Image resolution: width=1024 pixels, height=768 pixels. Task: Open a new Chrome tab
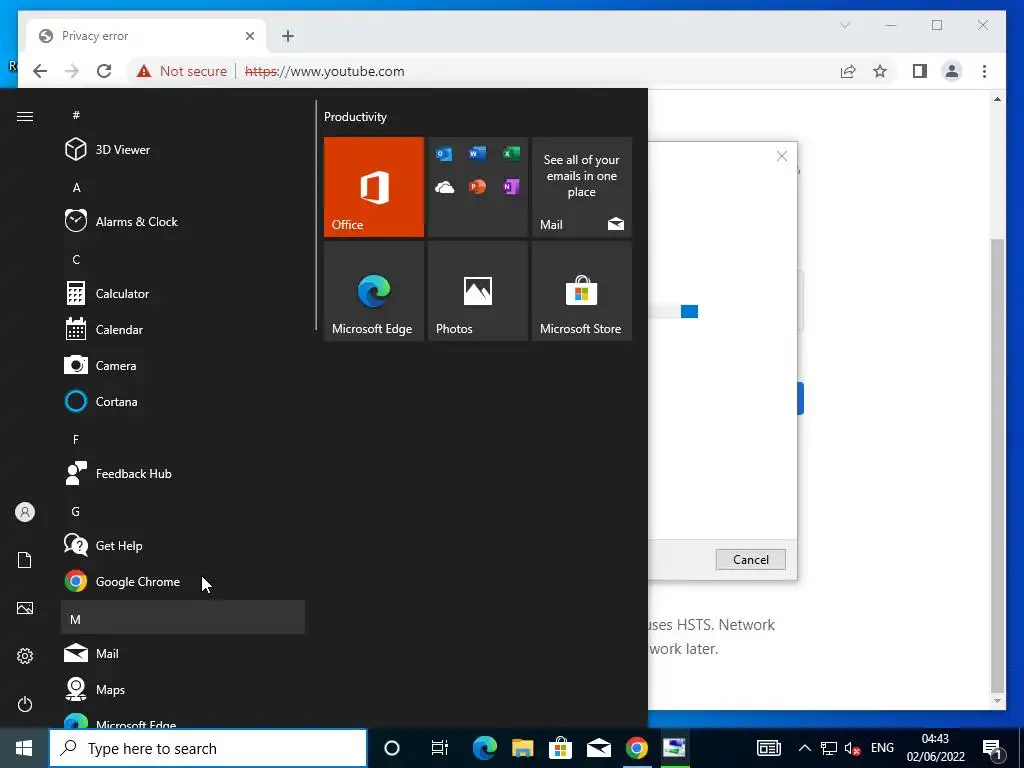tap(288, 36)
